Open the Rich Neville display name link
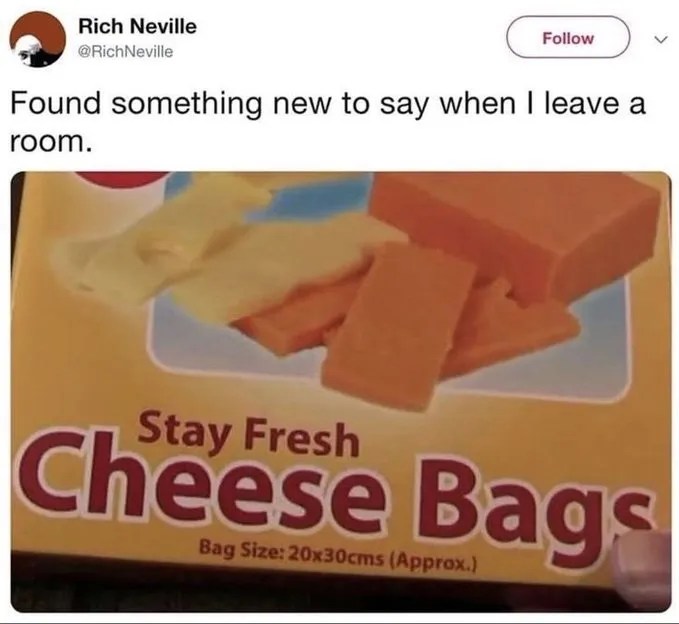679x624 pixels. 137,26
